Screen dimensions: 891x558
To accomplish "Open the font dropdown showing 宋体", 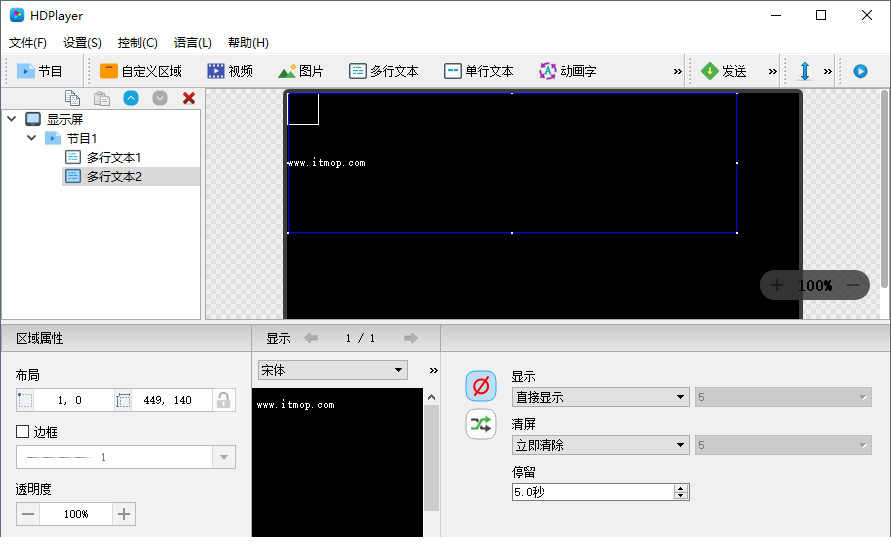I will 332,370.
